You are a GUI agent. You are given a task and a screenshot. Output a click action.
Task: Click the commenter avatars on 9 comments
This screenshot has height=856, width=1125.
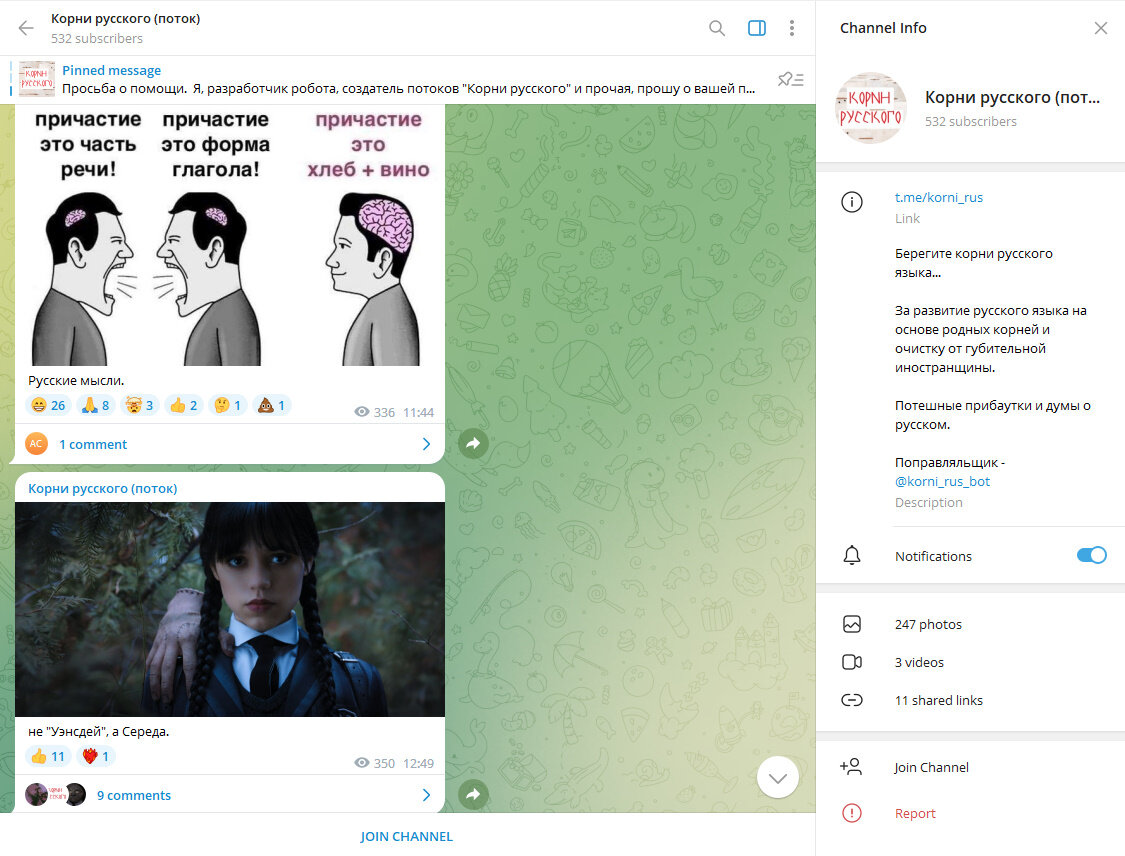(55, 794)
